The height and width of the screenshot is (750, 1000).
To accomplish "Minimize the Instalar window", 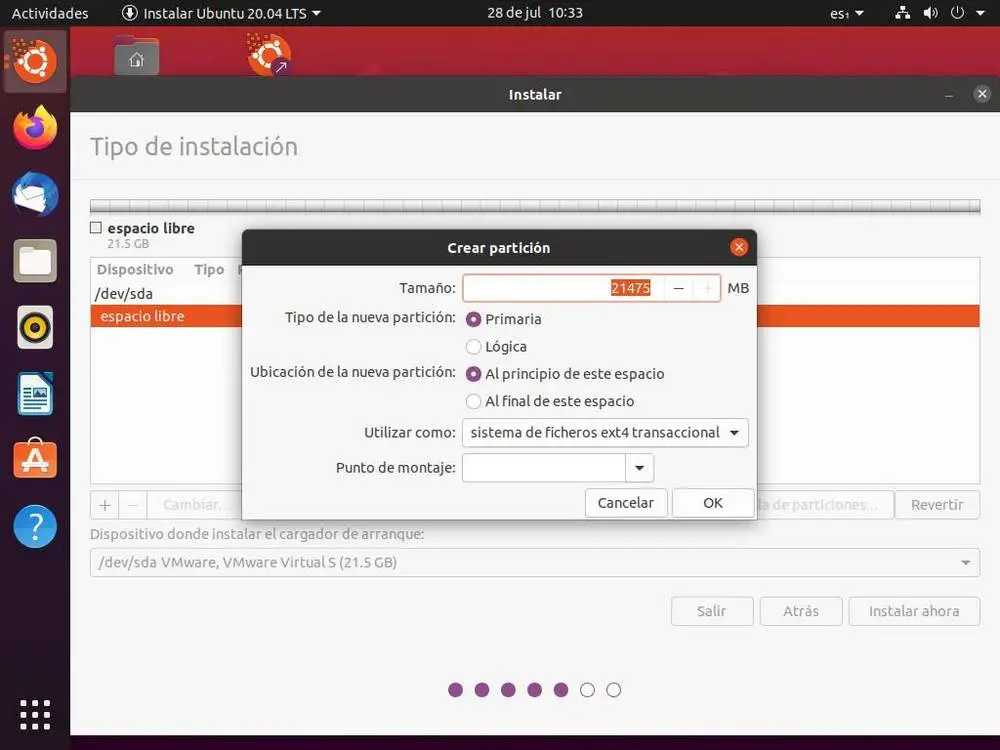I will point(949,95).
